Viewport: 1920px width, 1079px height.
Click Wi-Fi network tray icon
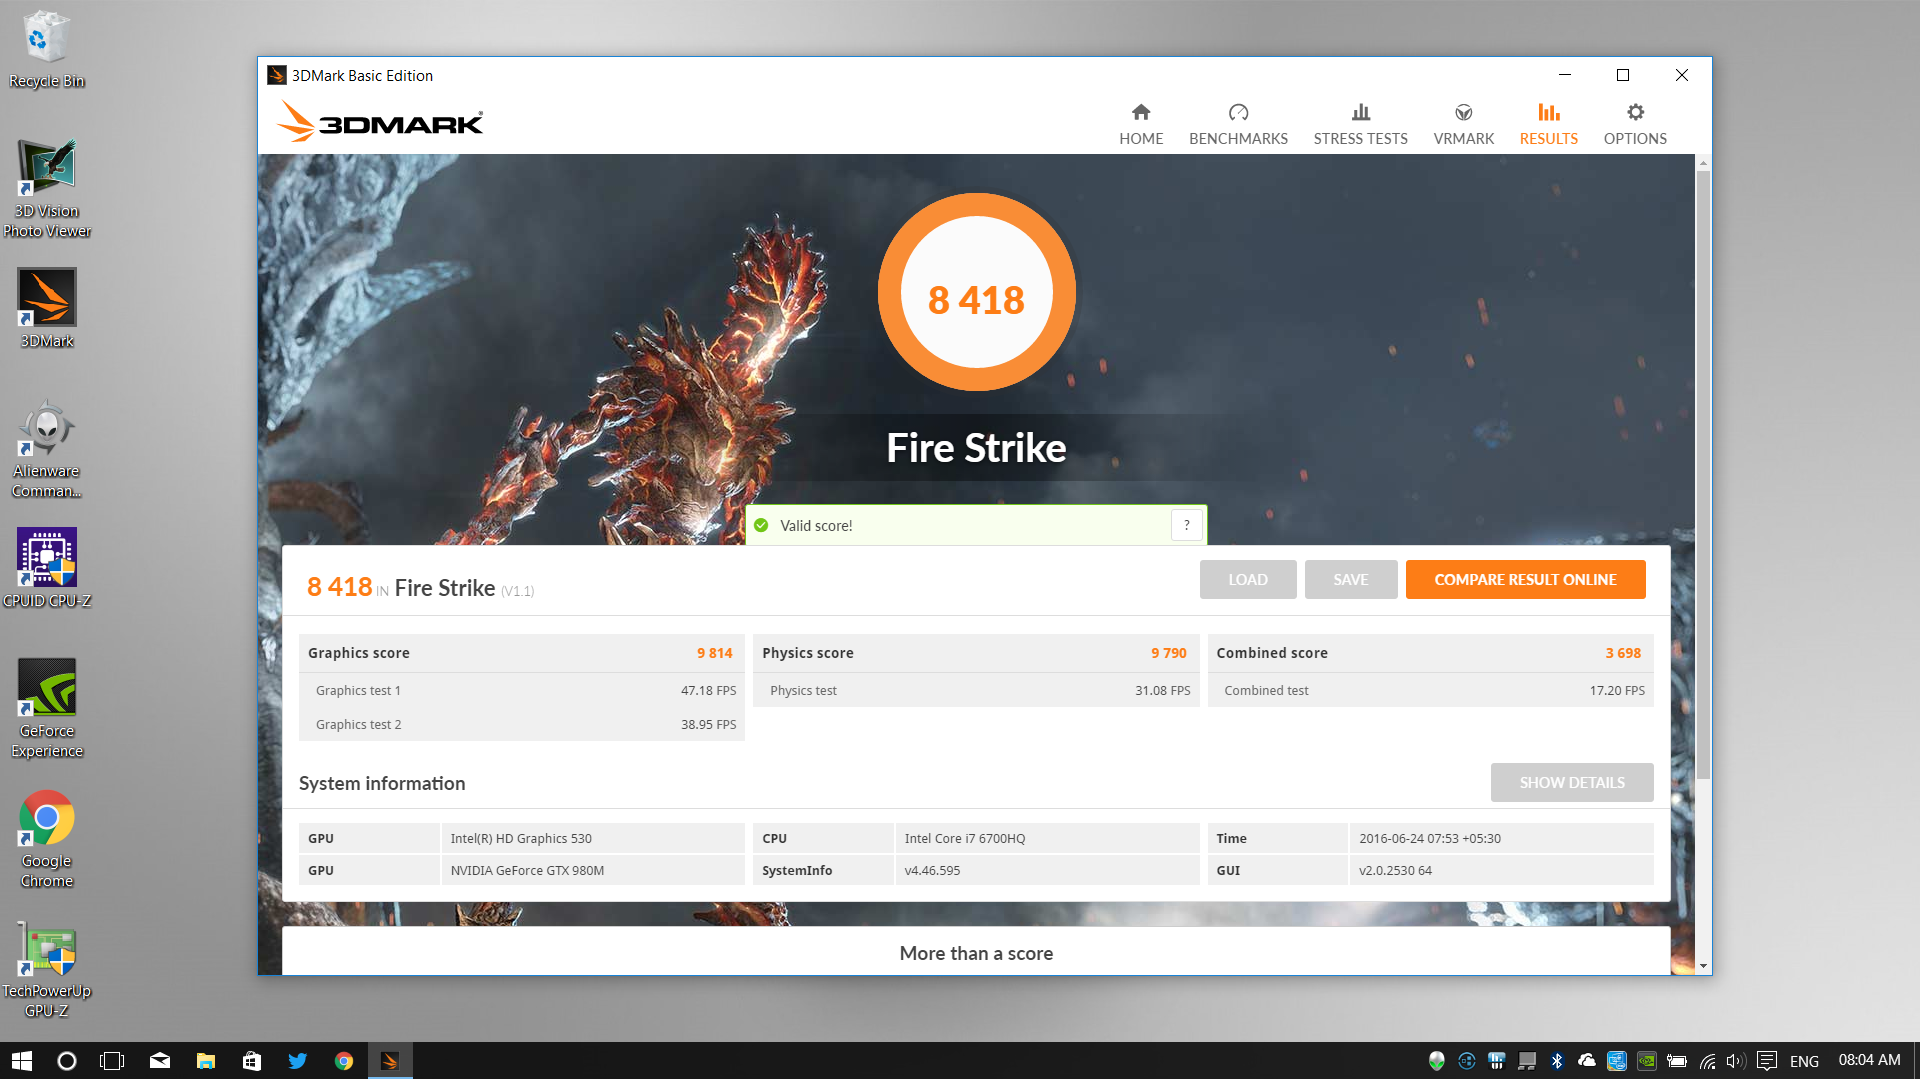[x=1707, y=1060]
